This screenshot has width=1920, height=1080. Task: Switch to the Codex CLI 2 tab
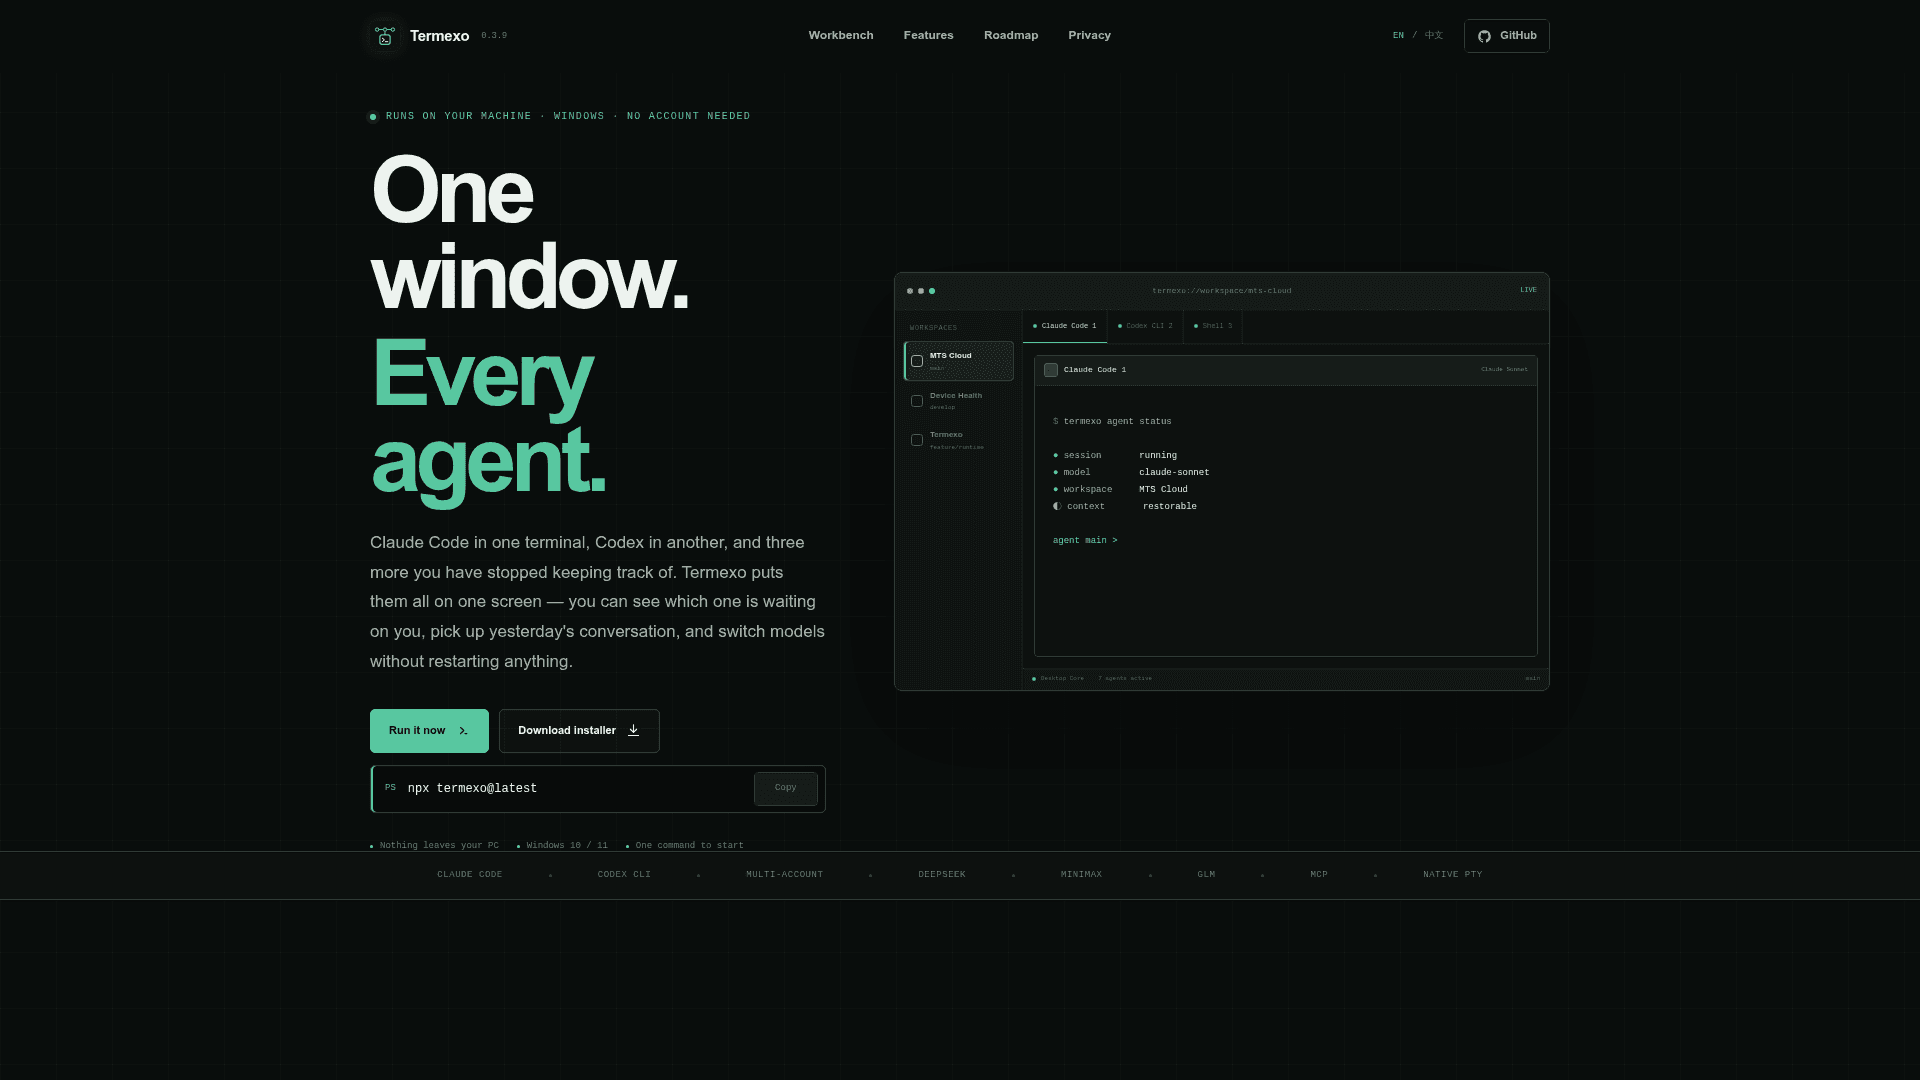[1145, 326]
